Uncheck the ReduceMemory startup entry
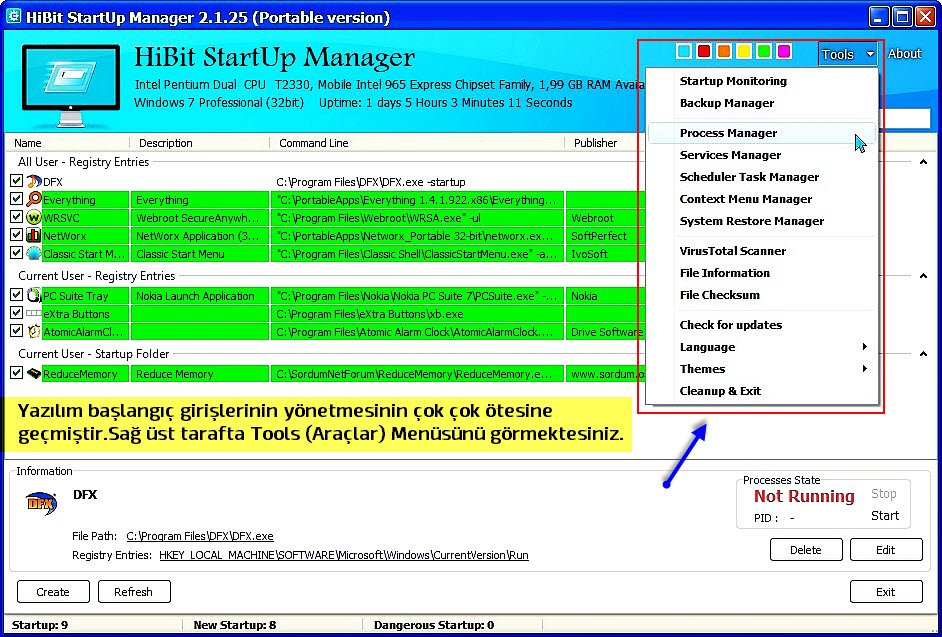The image size is (942, 637). (16, 373)
